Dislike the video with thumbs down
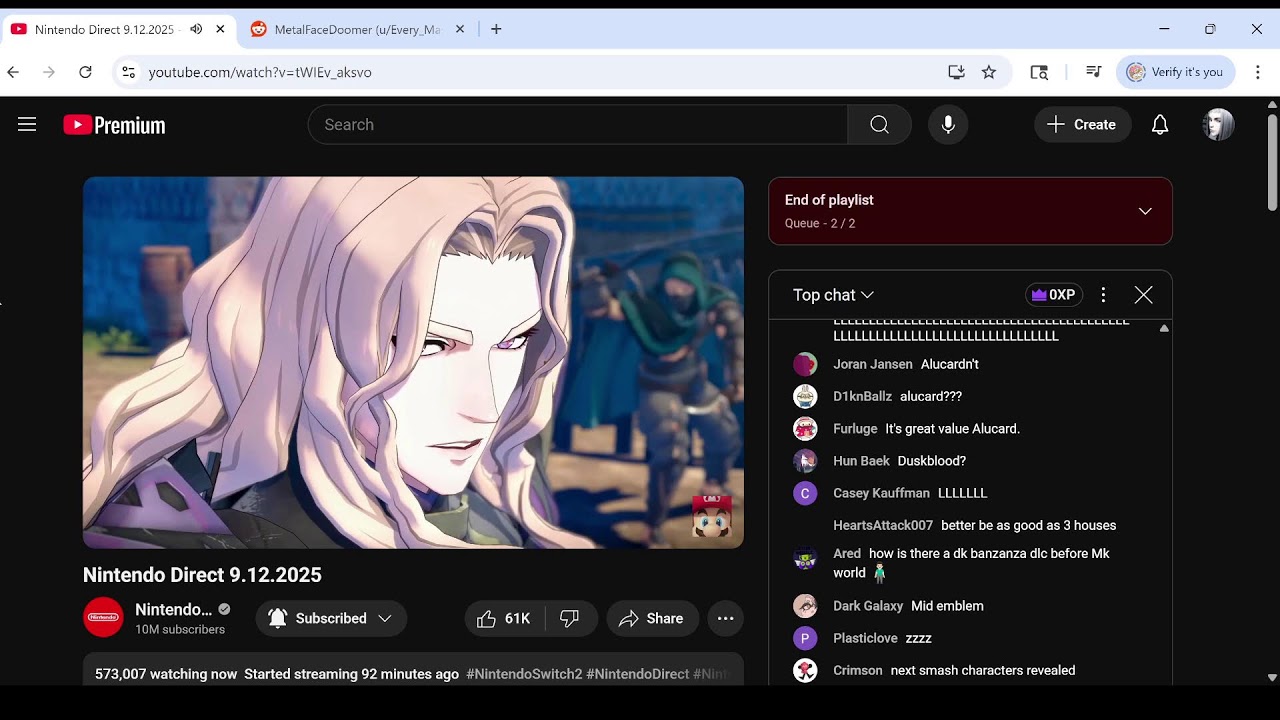 570,619
